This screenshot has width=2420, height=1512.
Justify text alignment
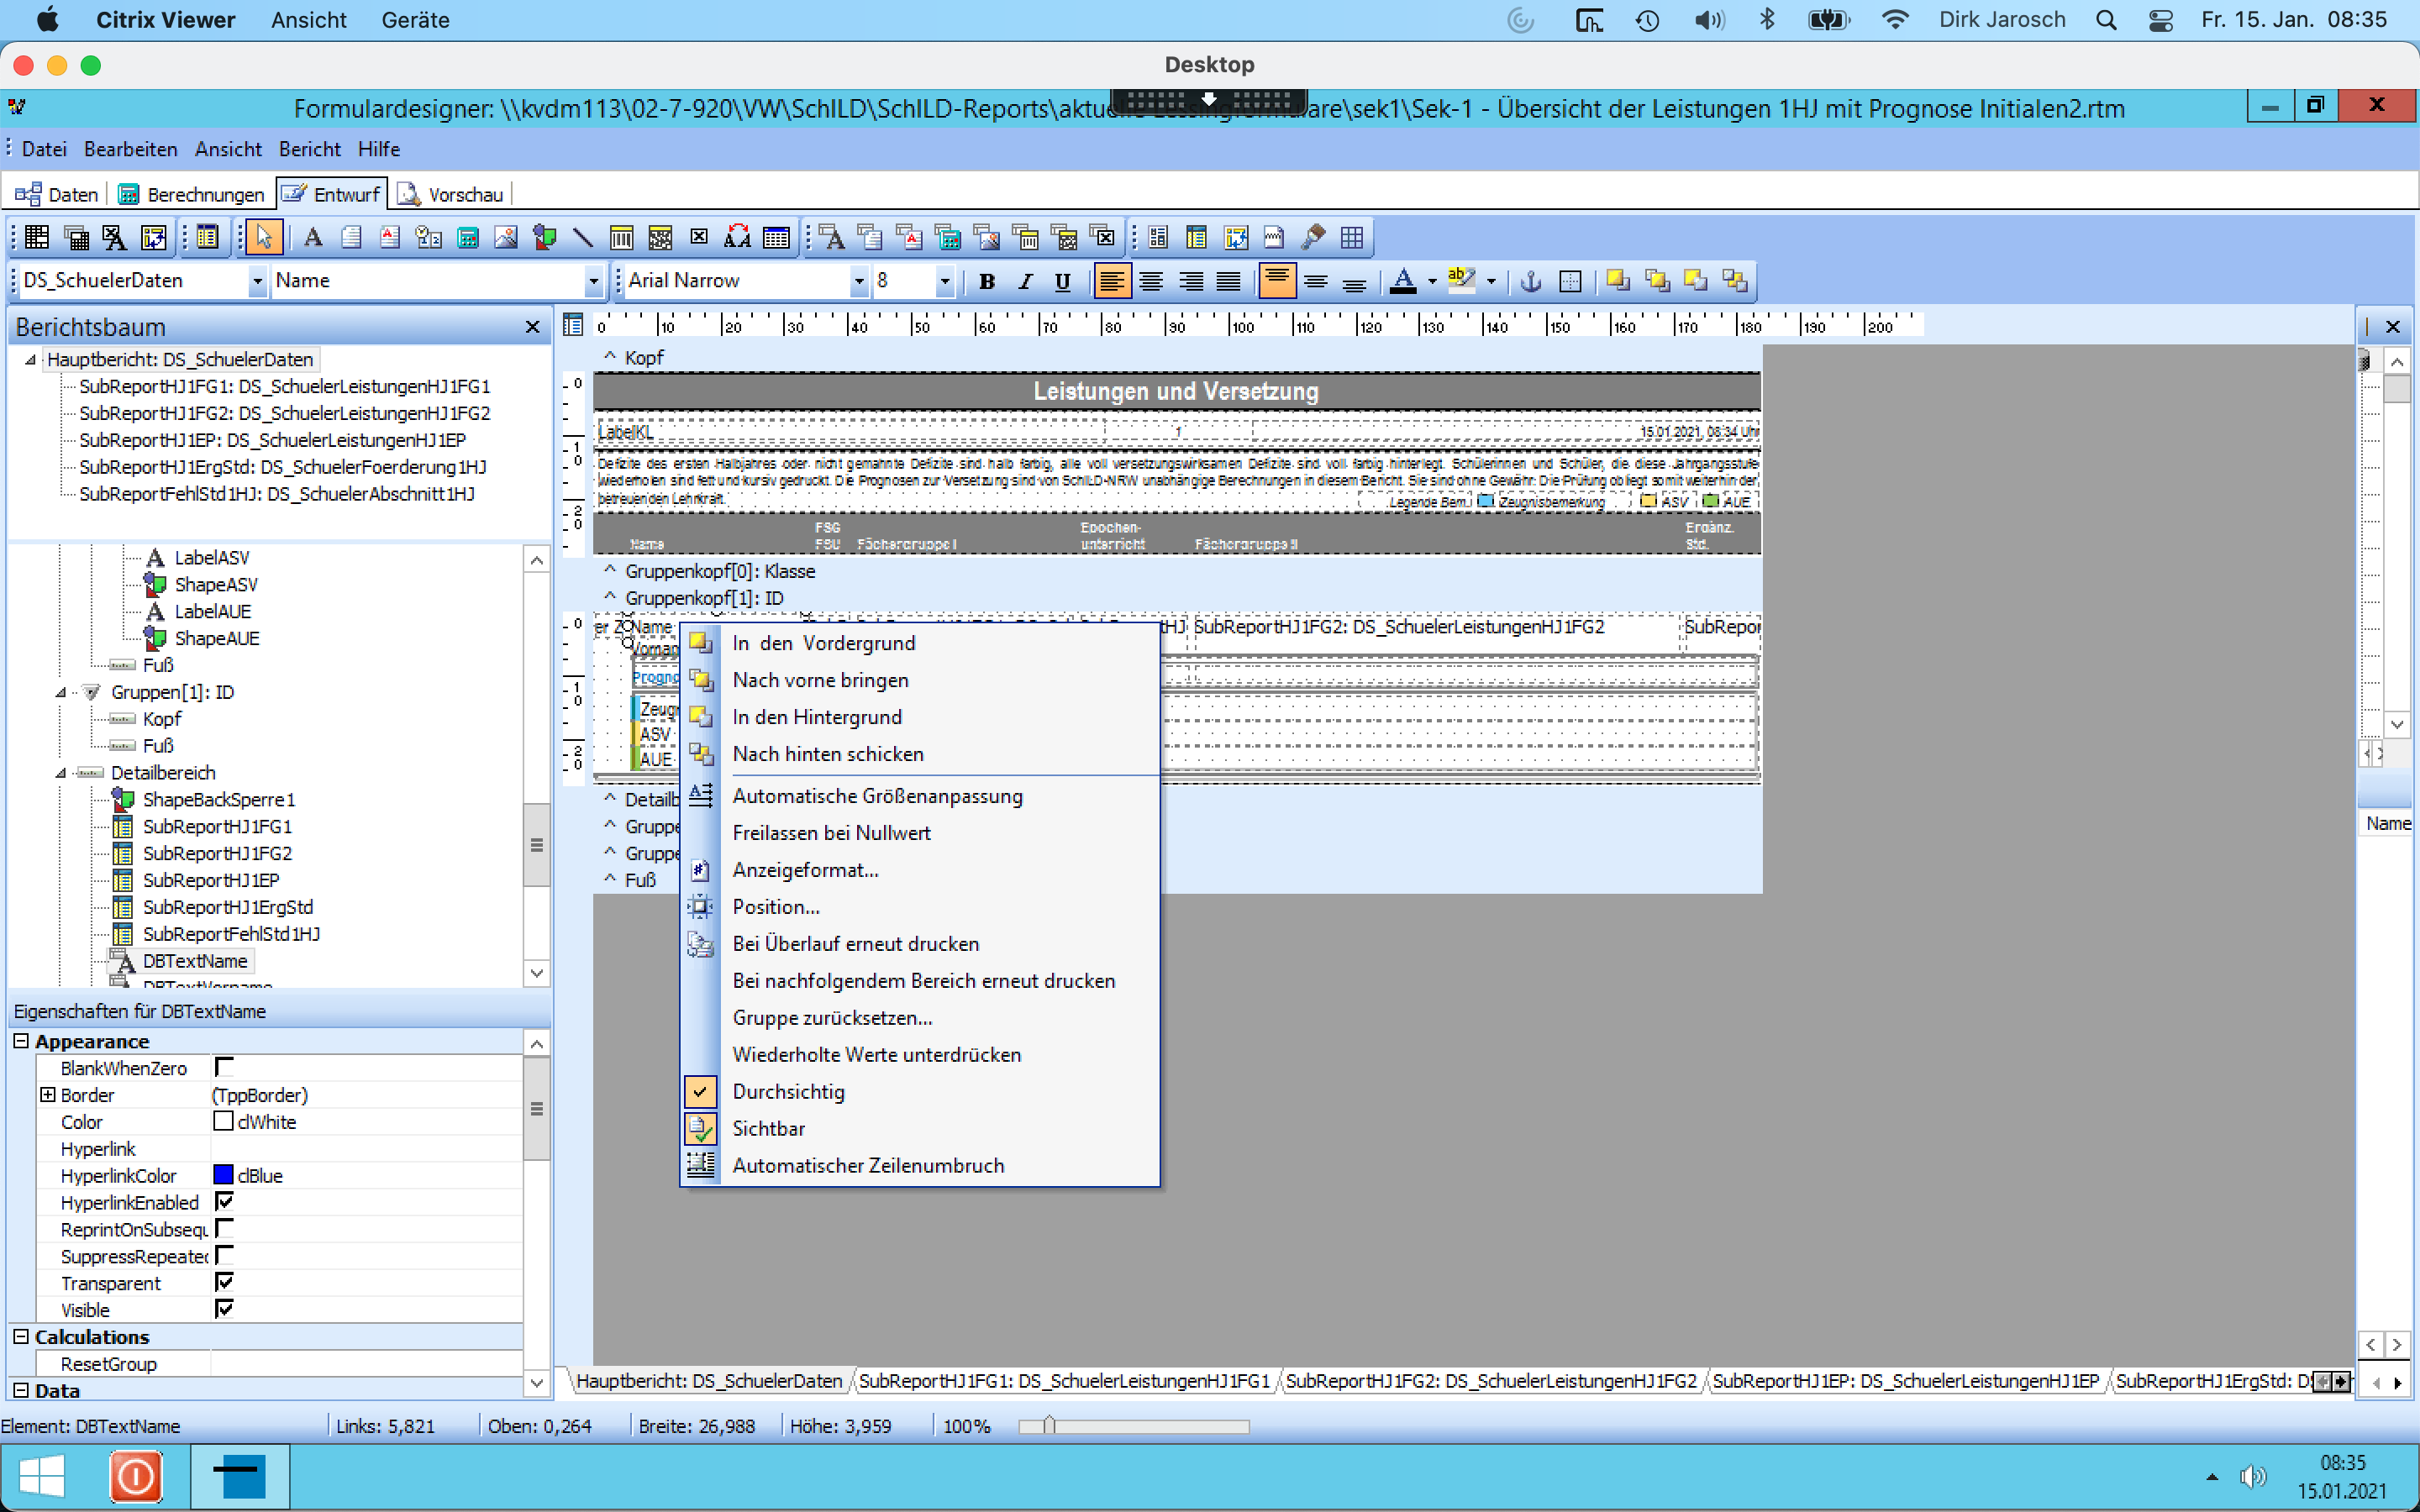[x=1229, y=281]
